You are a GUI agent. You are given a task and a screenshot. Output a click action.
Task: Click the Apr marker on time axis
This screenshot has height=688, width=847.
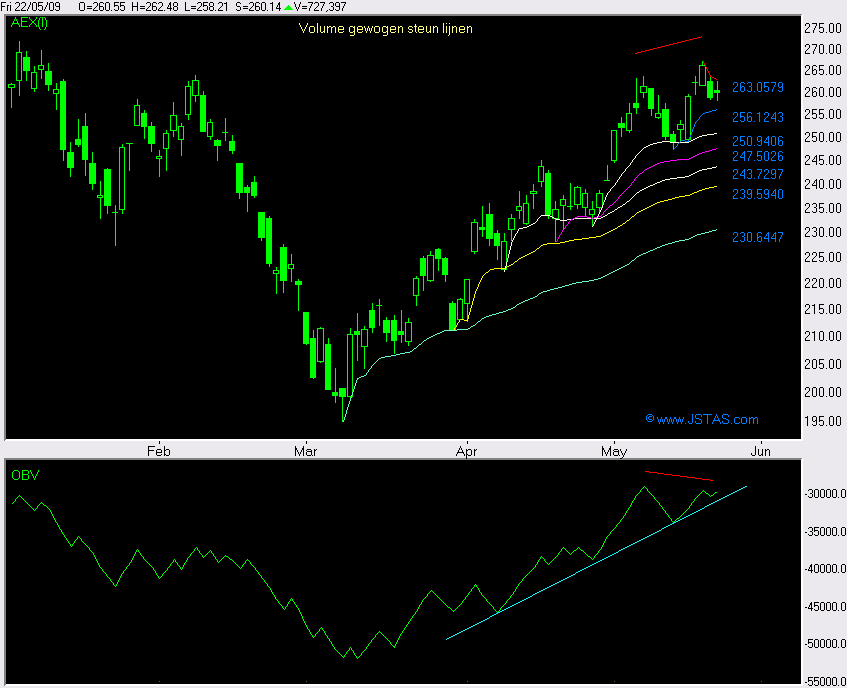tap(466, 451)
